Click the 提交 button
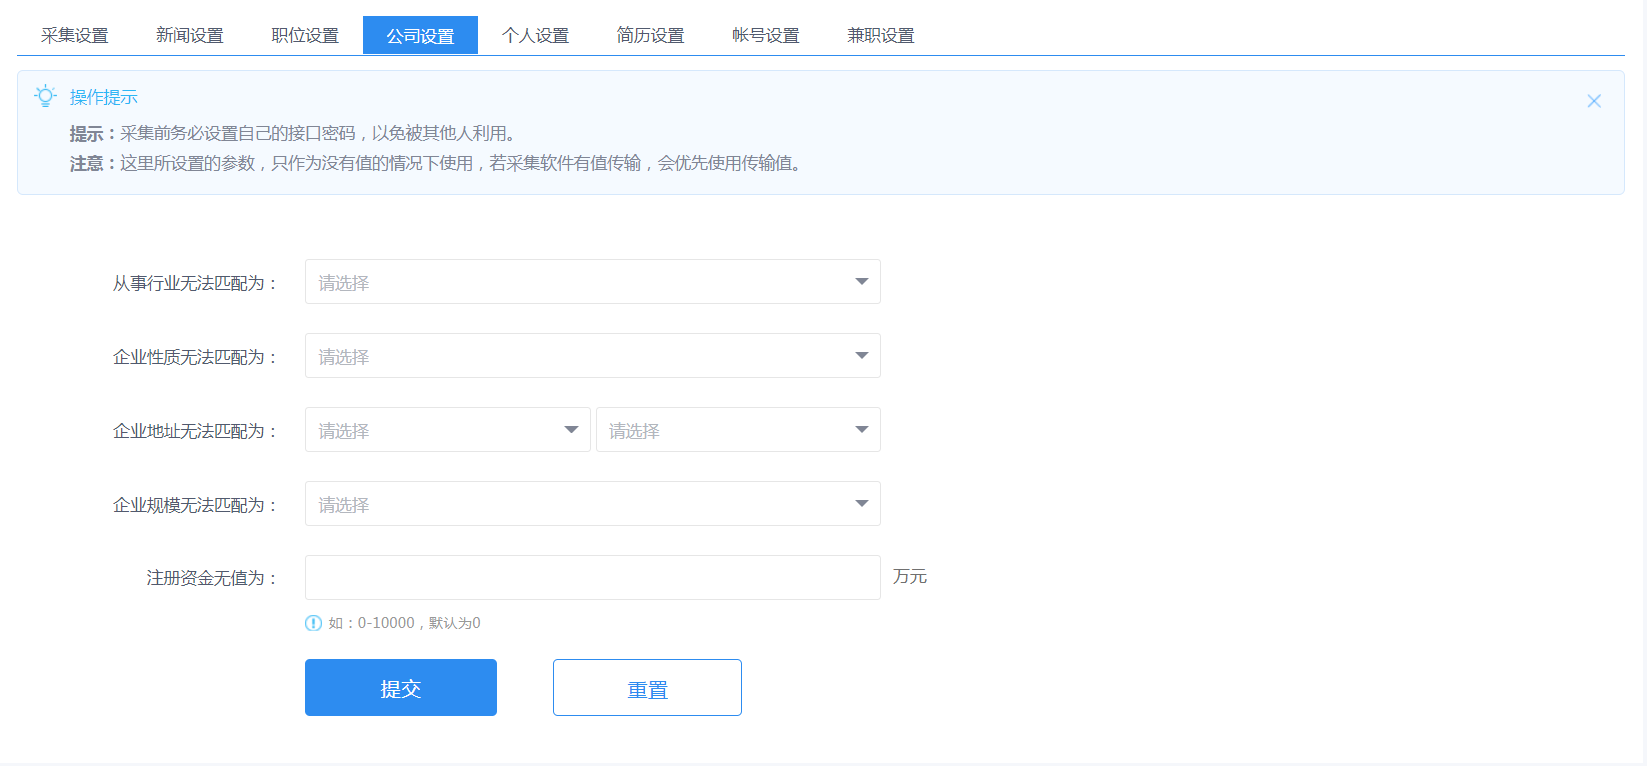Screen dimensions: 1647x766 point(401,688)
